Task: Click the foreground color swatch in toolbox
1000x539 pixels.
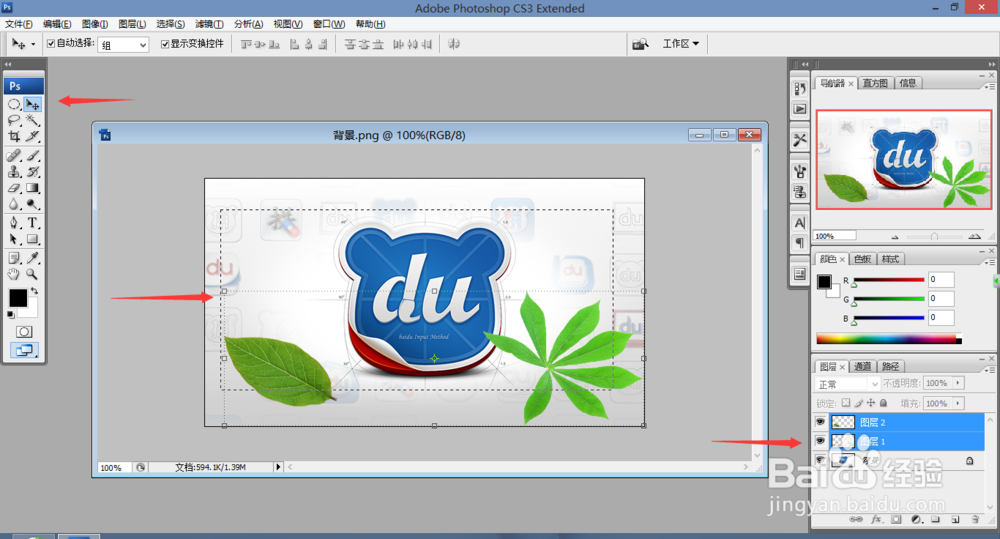Action: 17,298
